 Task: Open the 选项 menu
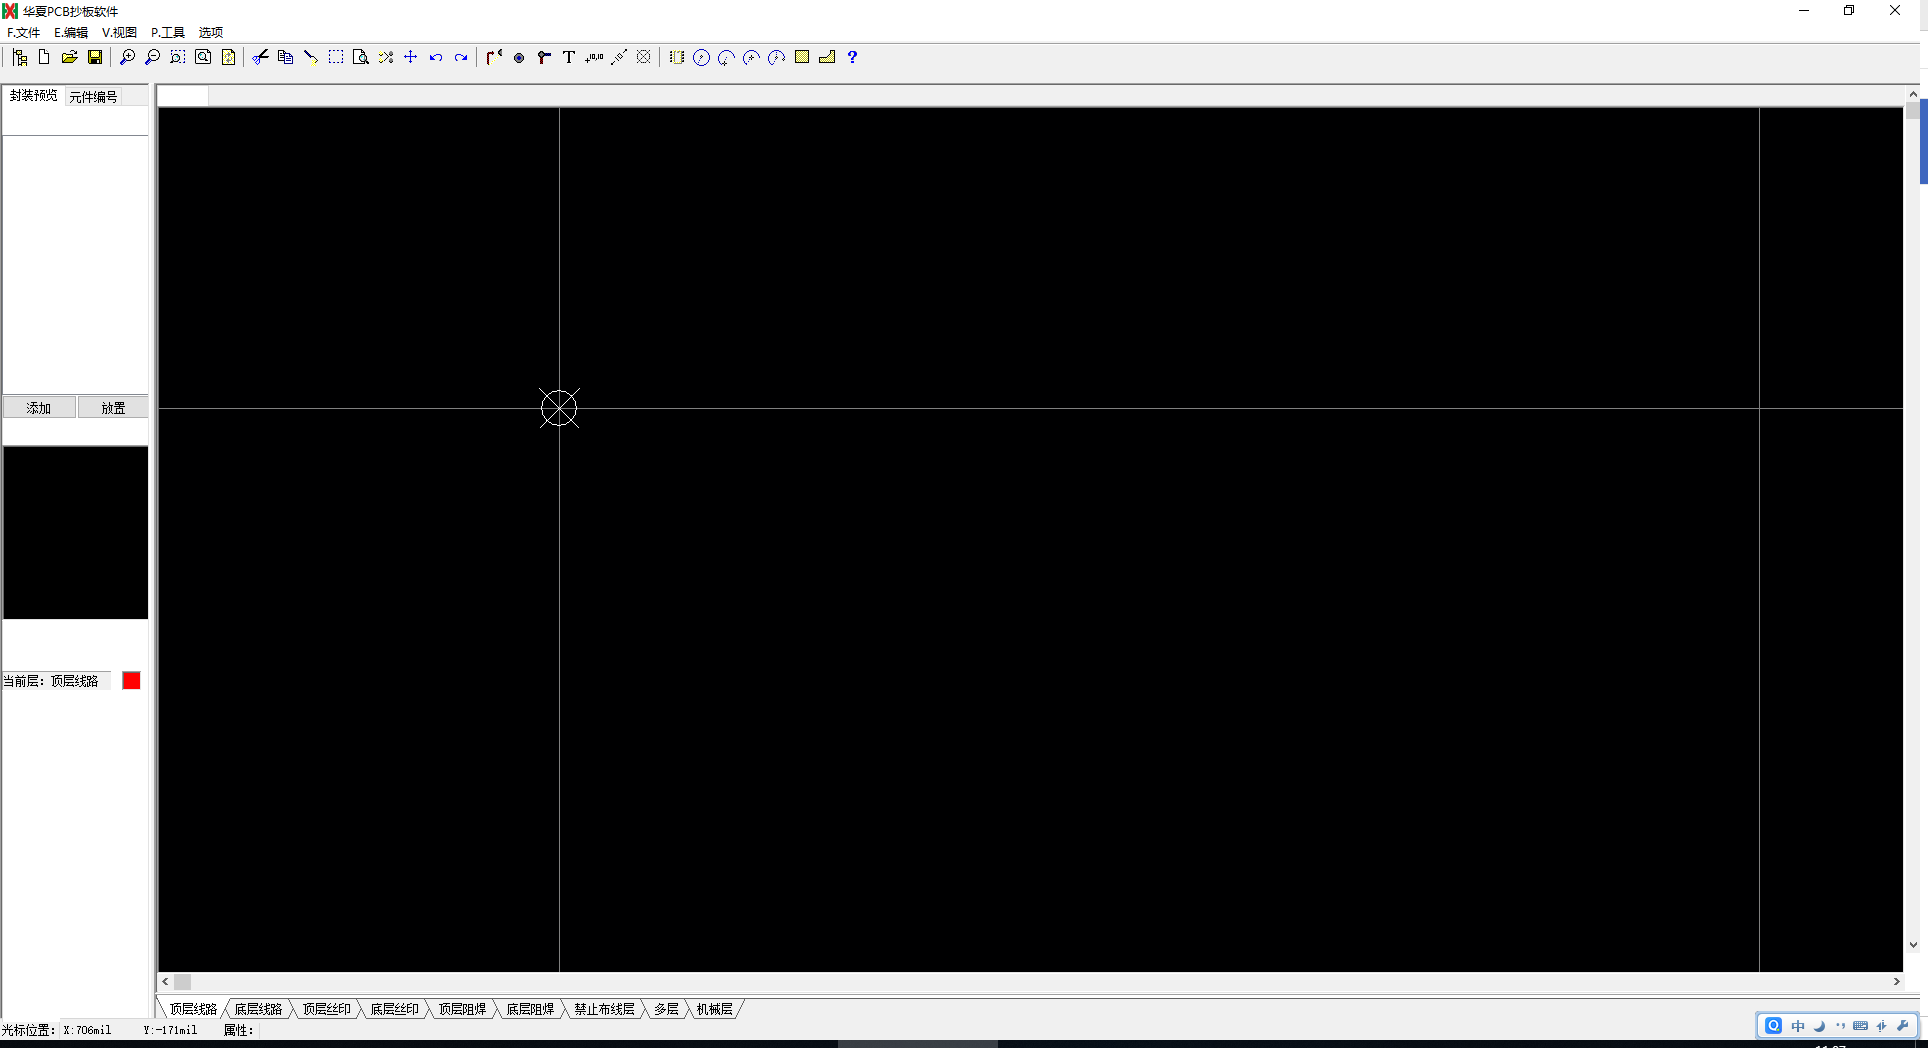coord(211,32)
